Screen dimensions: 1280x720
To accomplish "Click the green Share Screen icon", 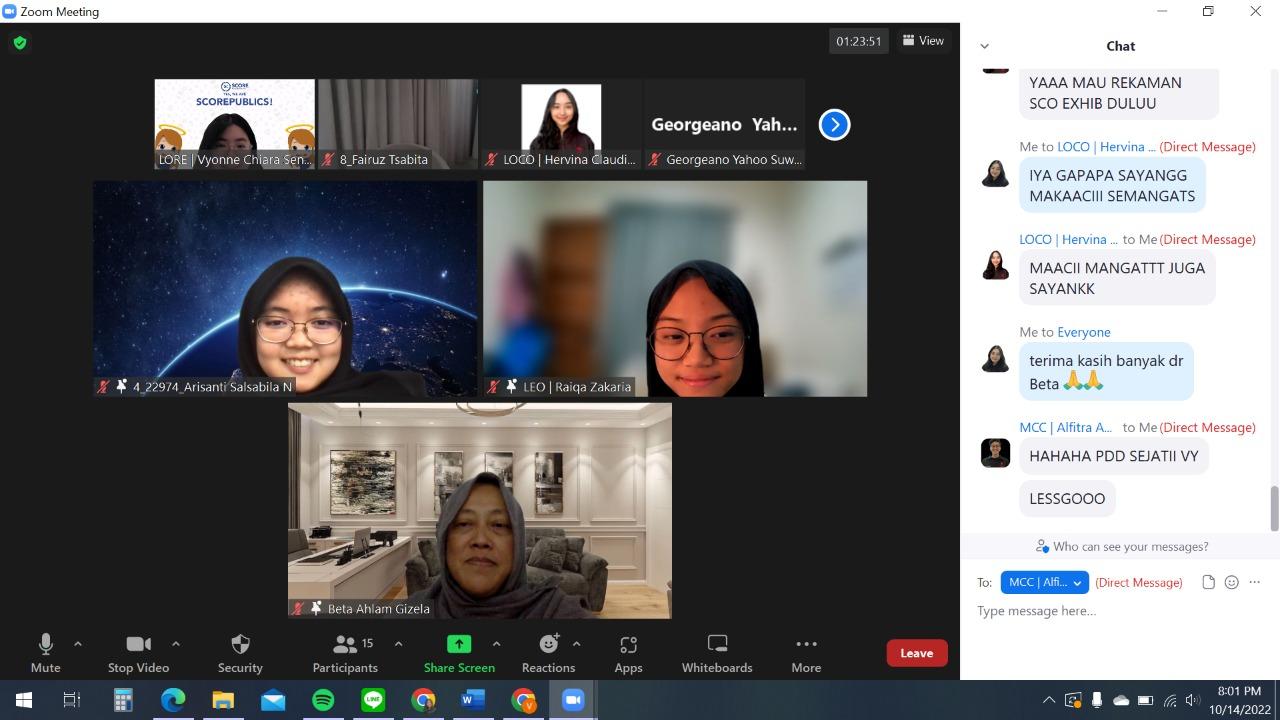I will 459,644.
